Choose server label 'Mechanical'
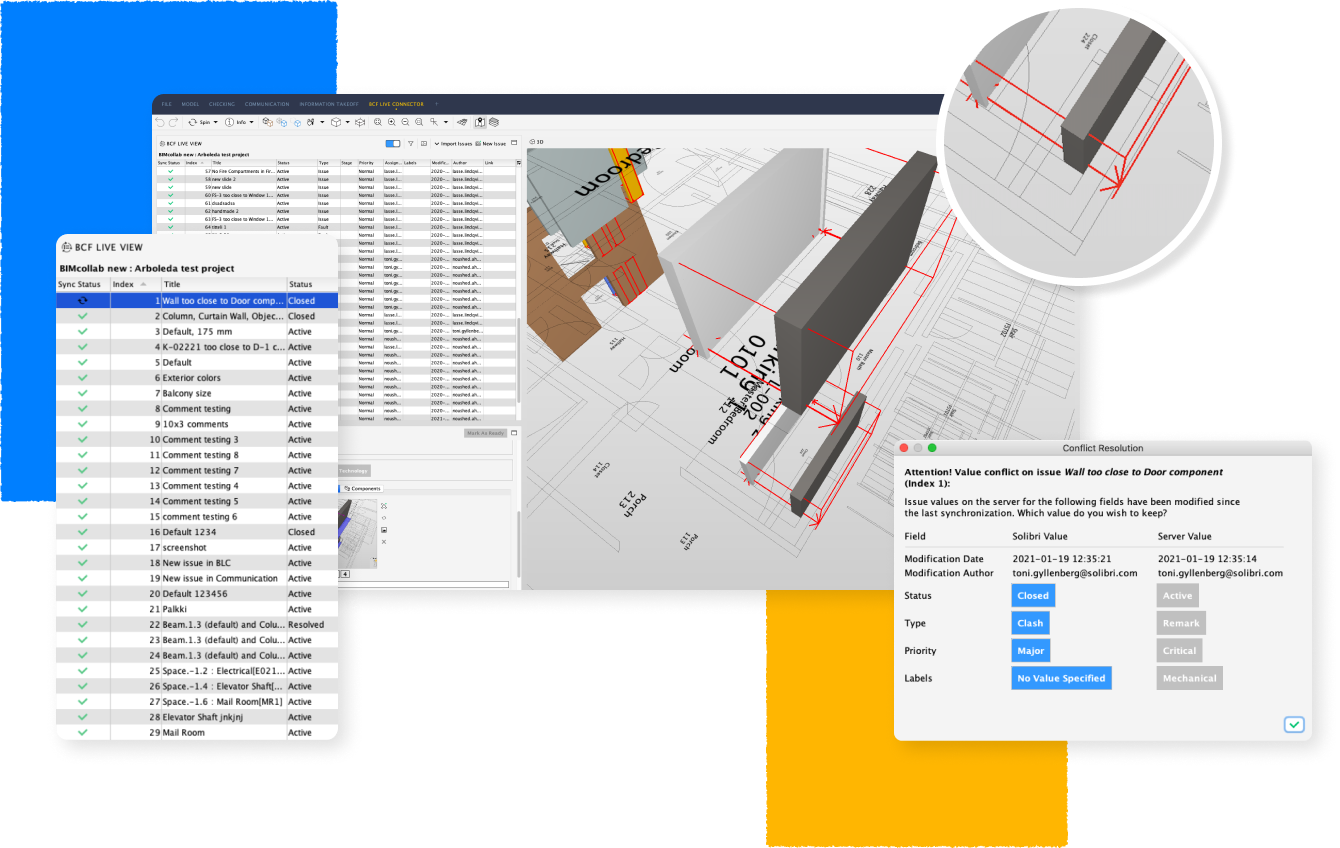This screenshot has width=1340, height=848. coord(1189,678)
